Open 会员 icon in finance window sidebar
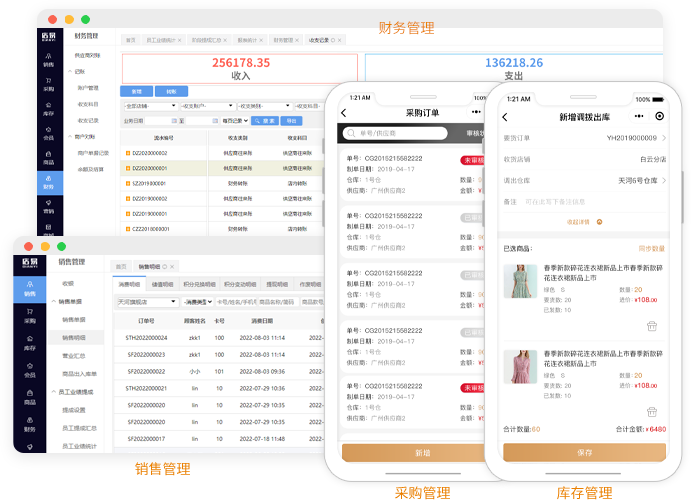The height and width of the screenshot is (500, 691). tap(48, 133)
